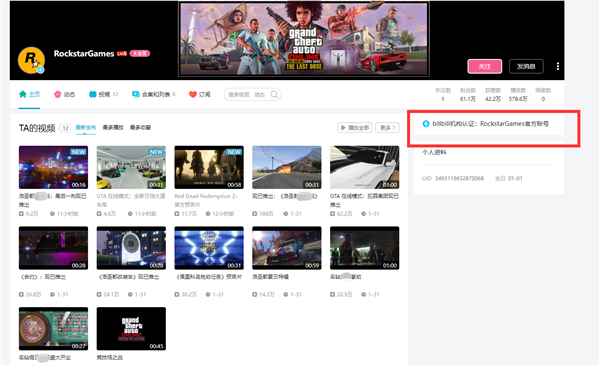This screenshot has width=600, height=366.
Task: Click the 获赞数 42.2万 stat
Action: point(493,95)
